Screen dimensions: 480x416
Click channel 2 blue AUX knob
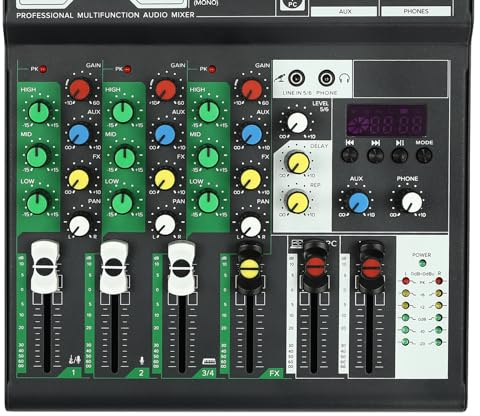click(x=165, y=134)
